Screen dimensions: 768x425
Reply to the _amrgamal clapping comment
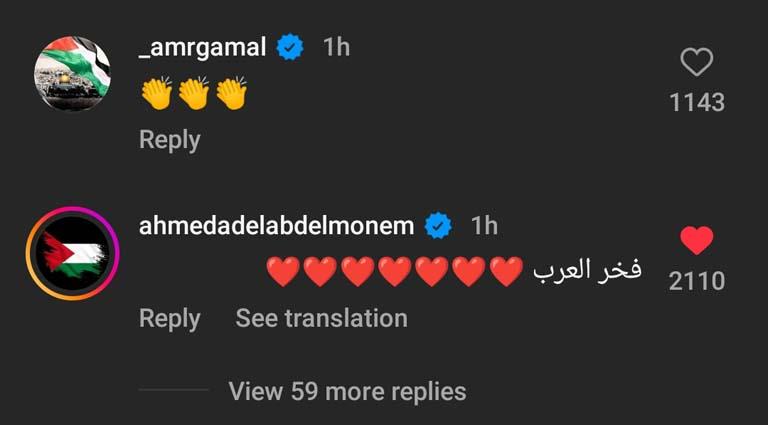[169, 140]
